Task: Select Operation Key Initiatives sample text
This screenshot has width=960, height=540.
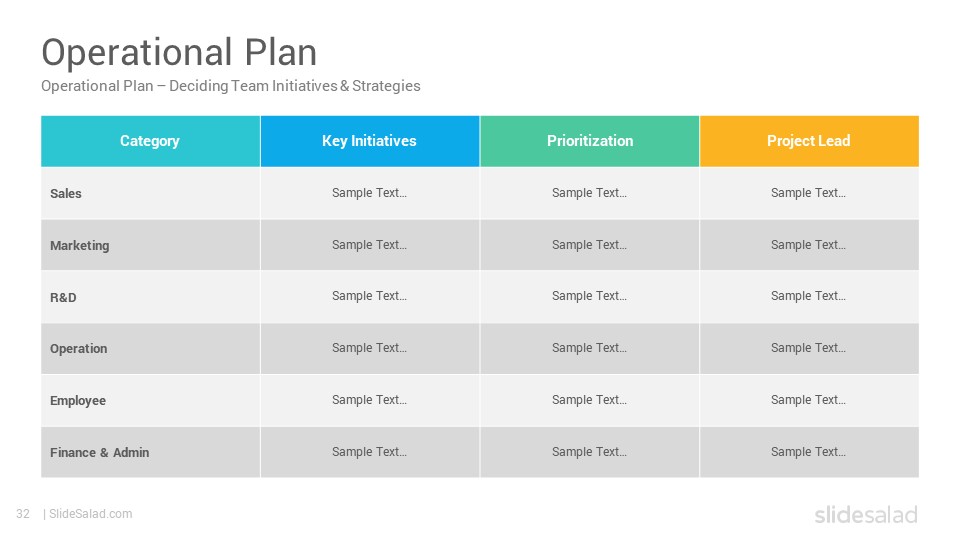Action: 369,348
